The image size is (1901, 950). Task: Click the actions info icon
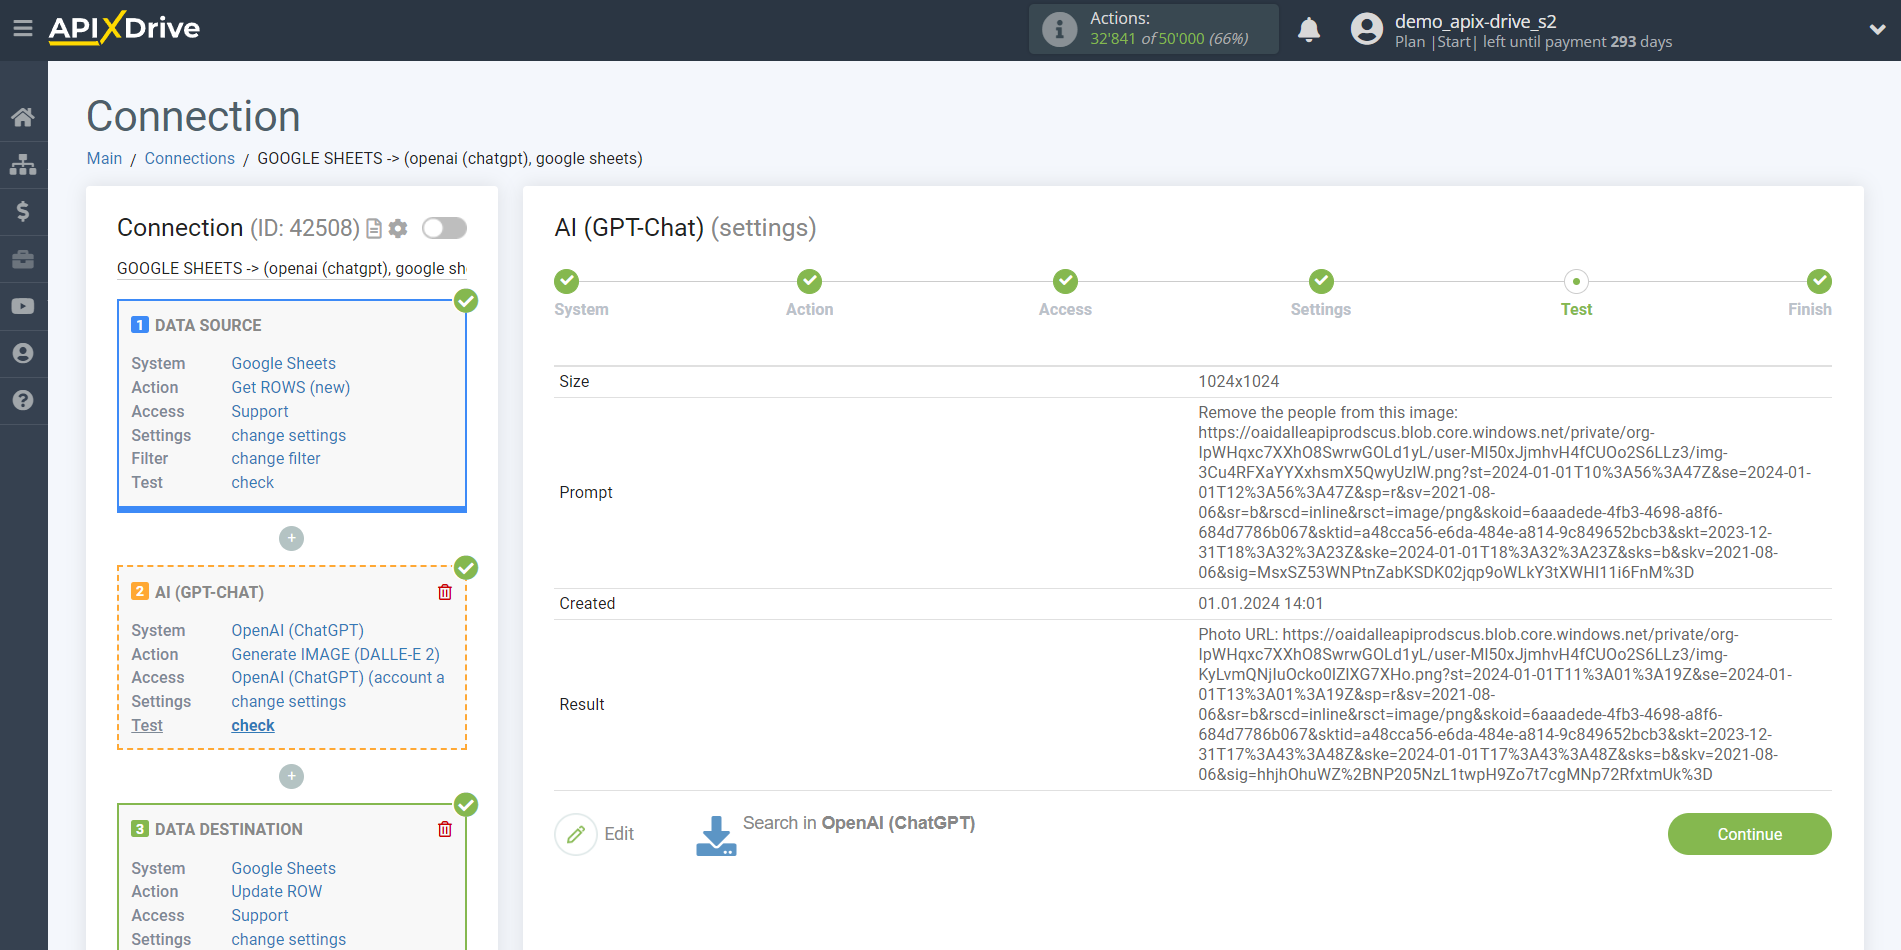coord(1059,29)
